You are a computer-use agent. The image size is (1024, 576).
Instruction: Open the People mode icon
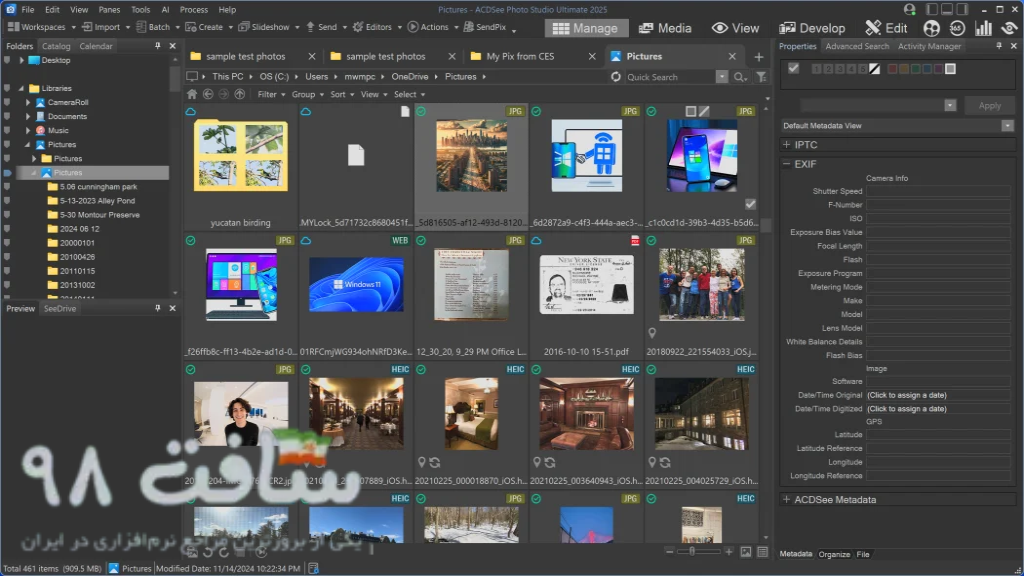(931, 28)
